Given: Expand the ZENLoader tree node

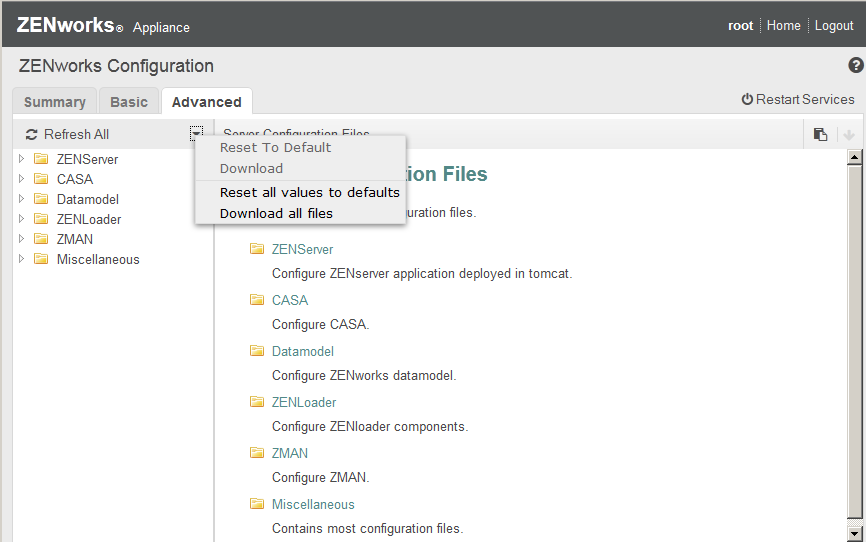Looking at the screenshot, I should pos(21,219).
